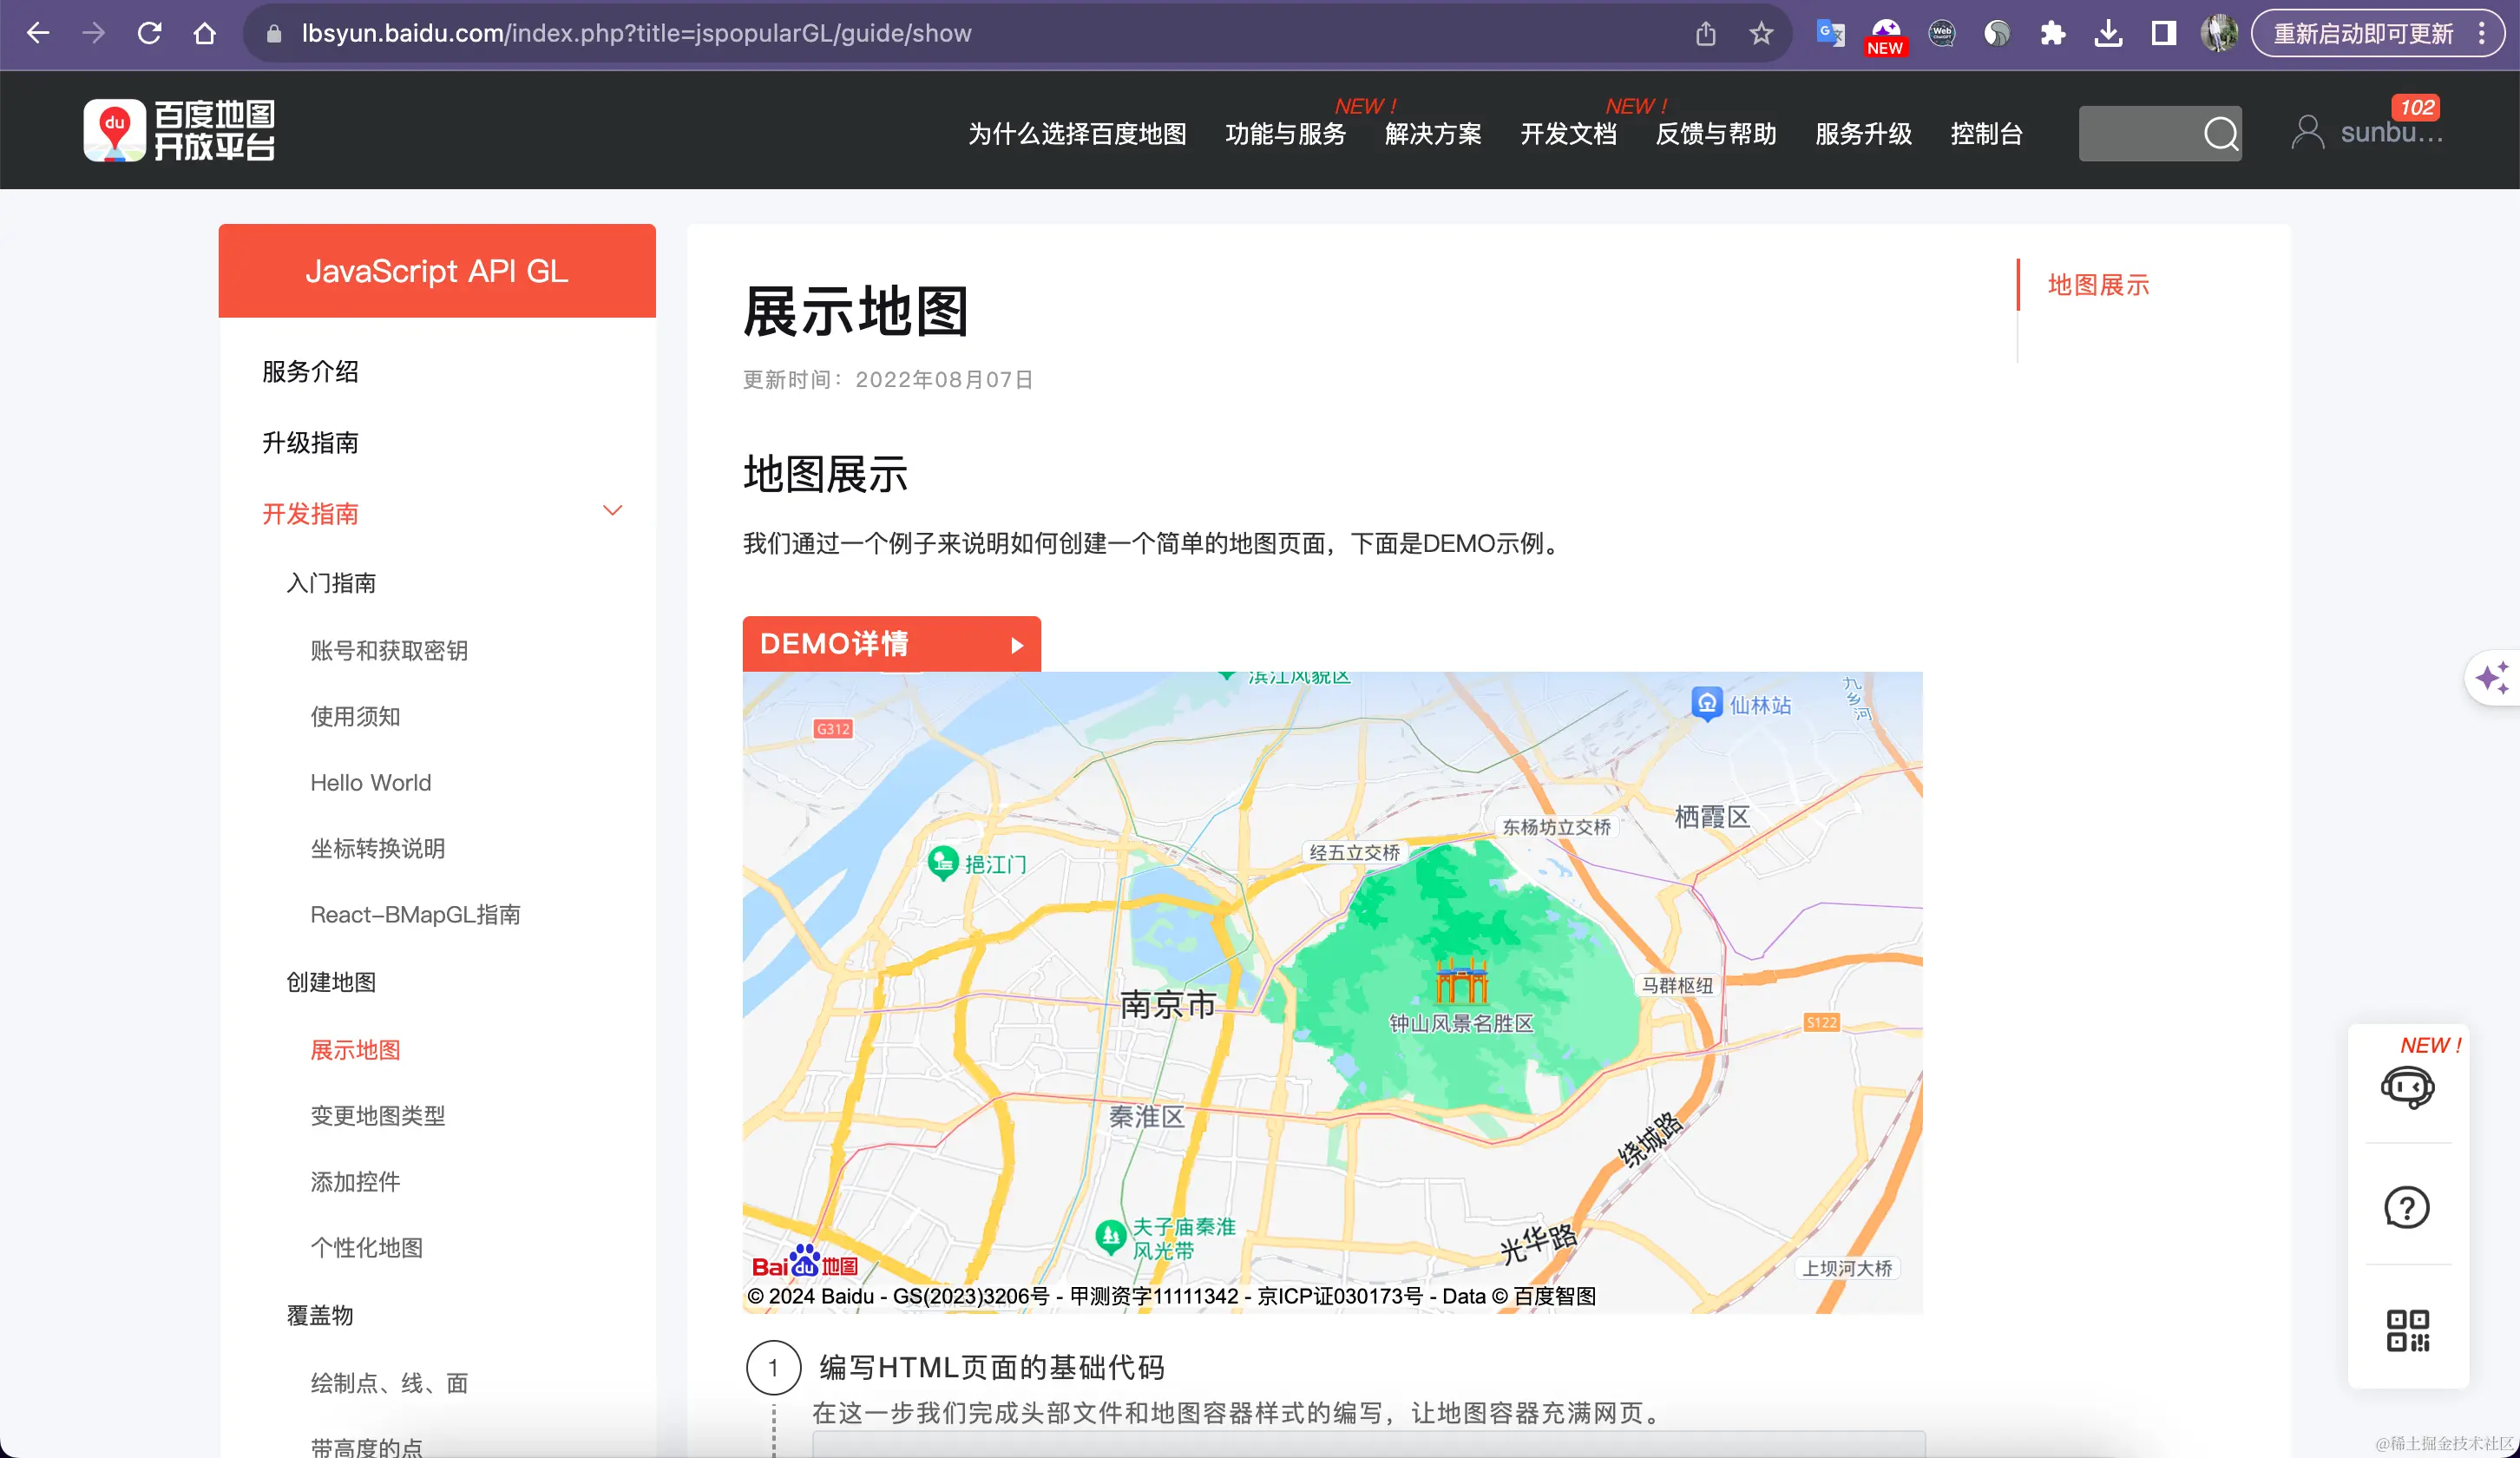Open the browser home page
This screenshot has width=2520, height=1458.
[205, 33]
